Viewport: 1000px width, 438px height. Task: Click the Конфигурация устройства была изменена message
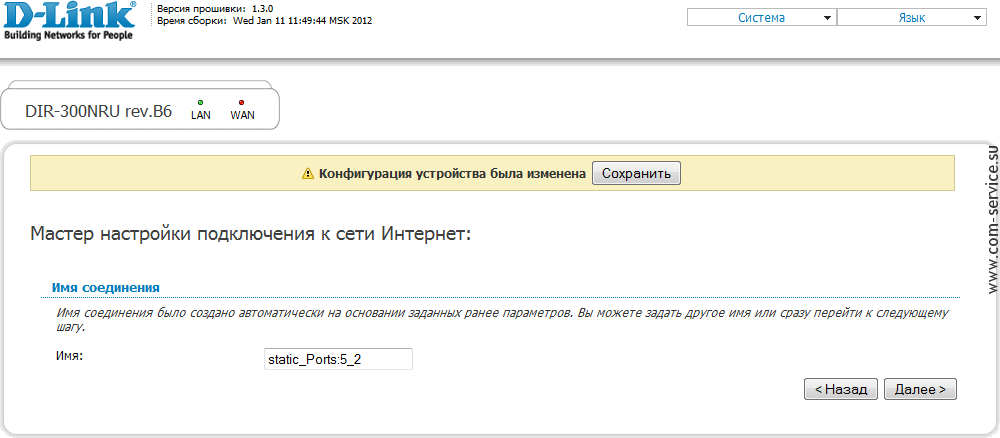[452, 173]
